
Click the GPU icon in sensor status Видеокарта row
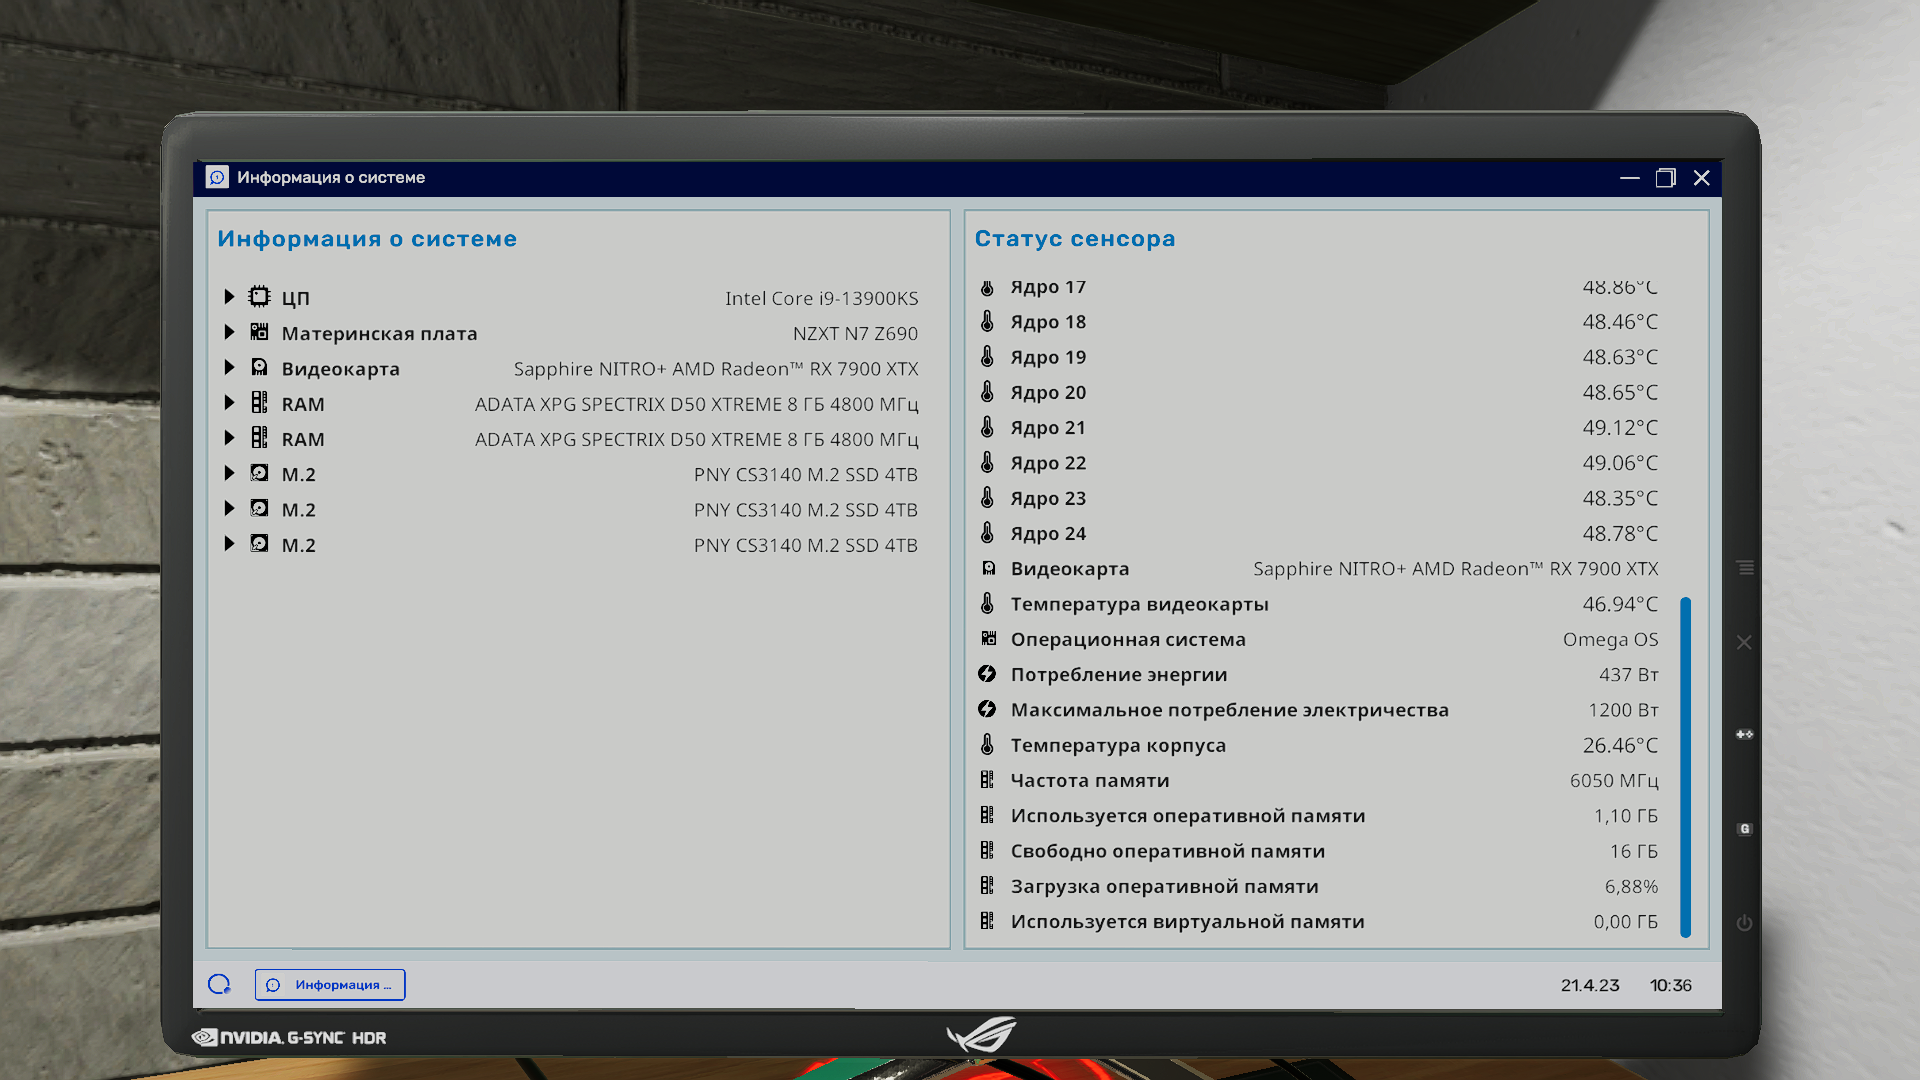[x=988, y=568]
